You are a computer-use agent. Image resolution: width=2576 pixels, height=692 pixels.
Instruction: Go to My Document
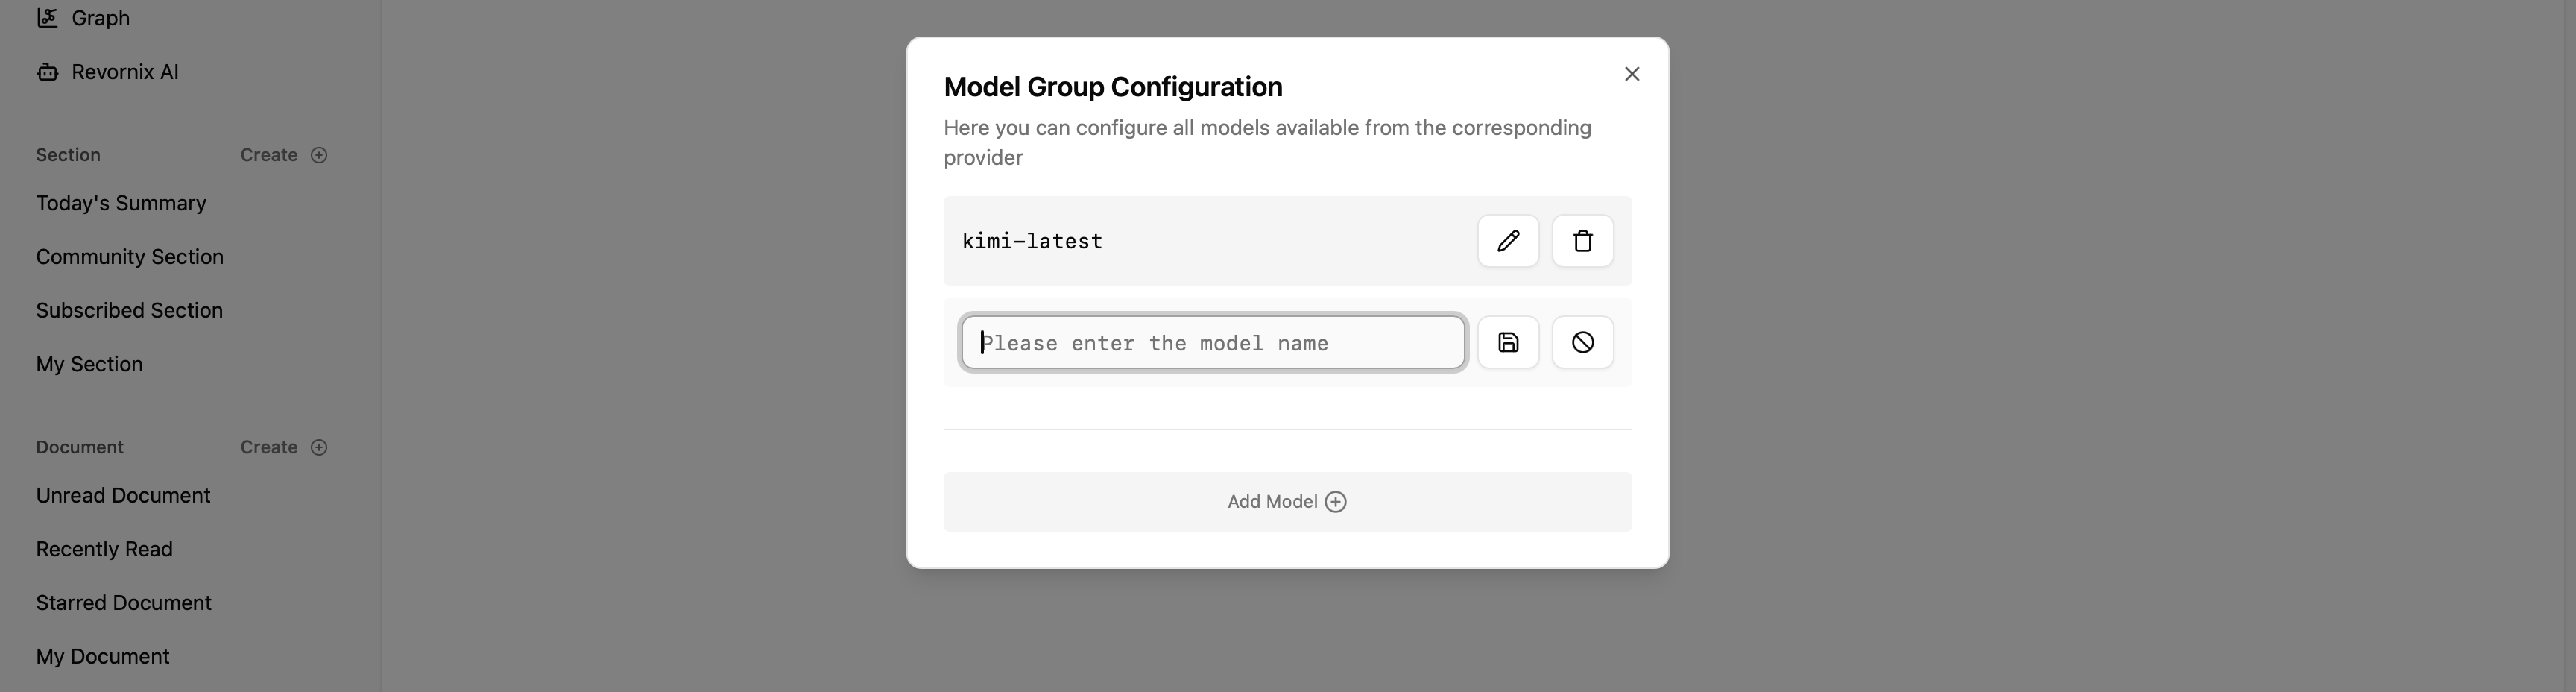[x=103, y=656]
